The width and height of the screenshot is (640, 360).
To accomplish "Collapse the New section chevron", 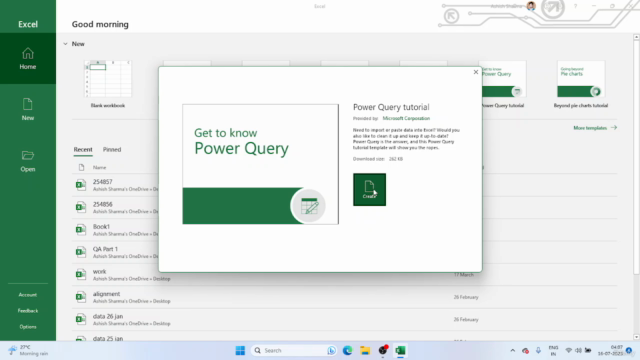I will coord(65,44).
